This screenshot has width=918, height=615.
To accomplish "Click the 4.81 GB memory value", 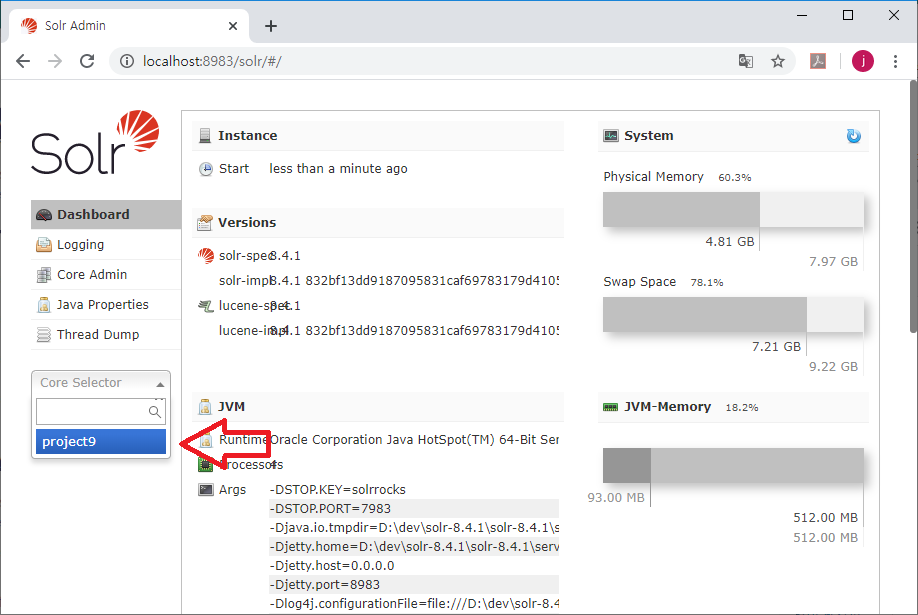I will pos(729,242).
